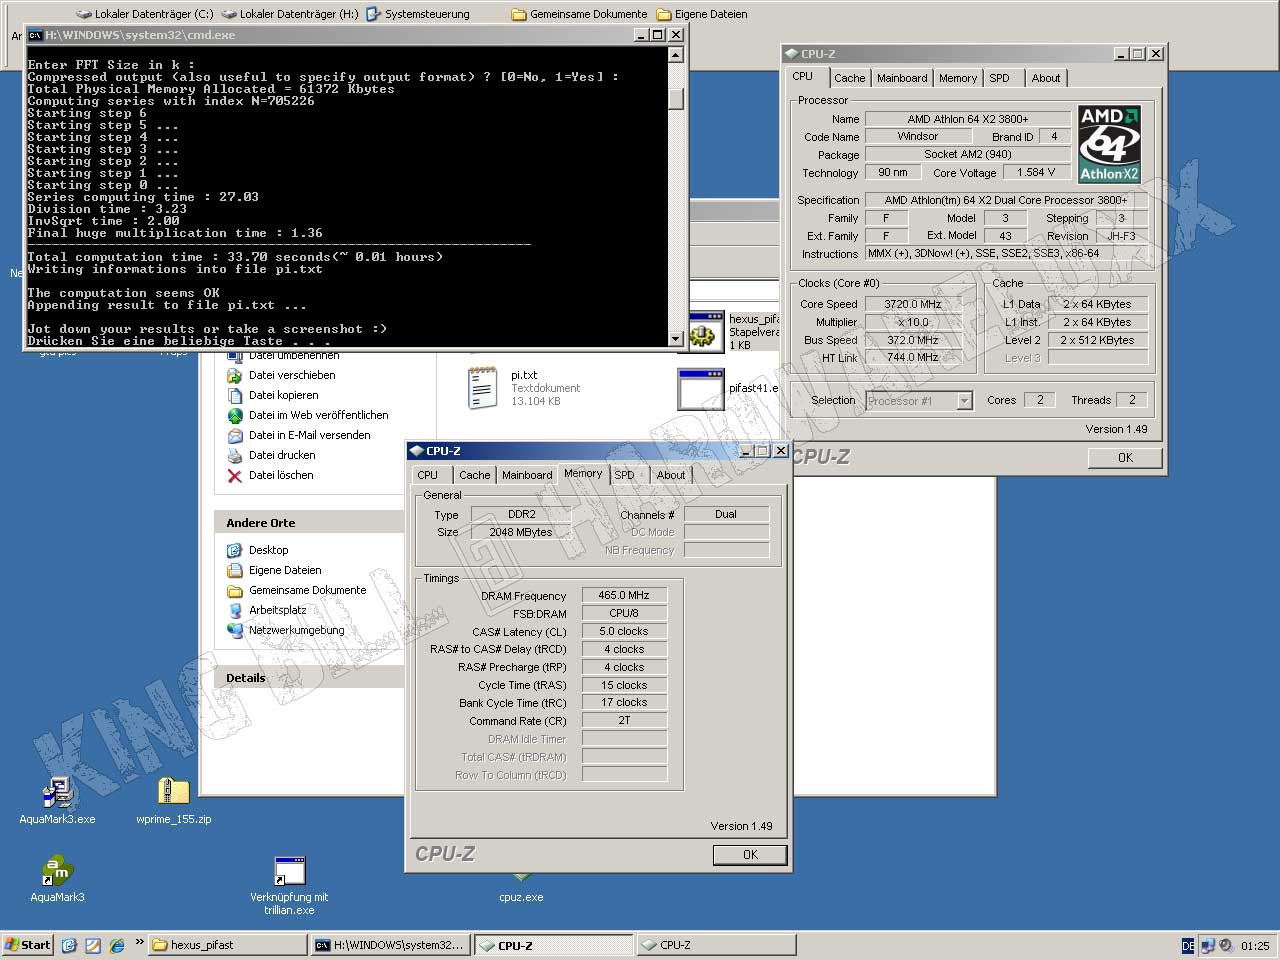Switch to hexus_pifast taskbar button

(x=229, y=945)
